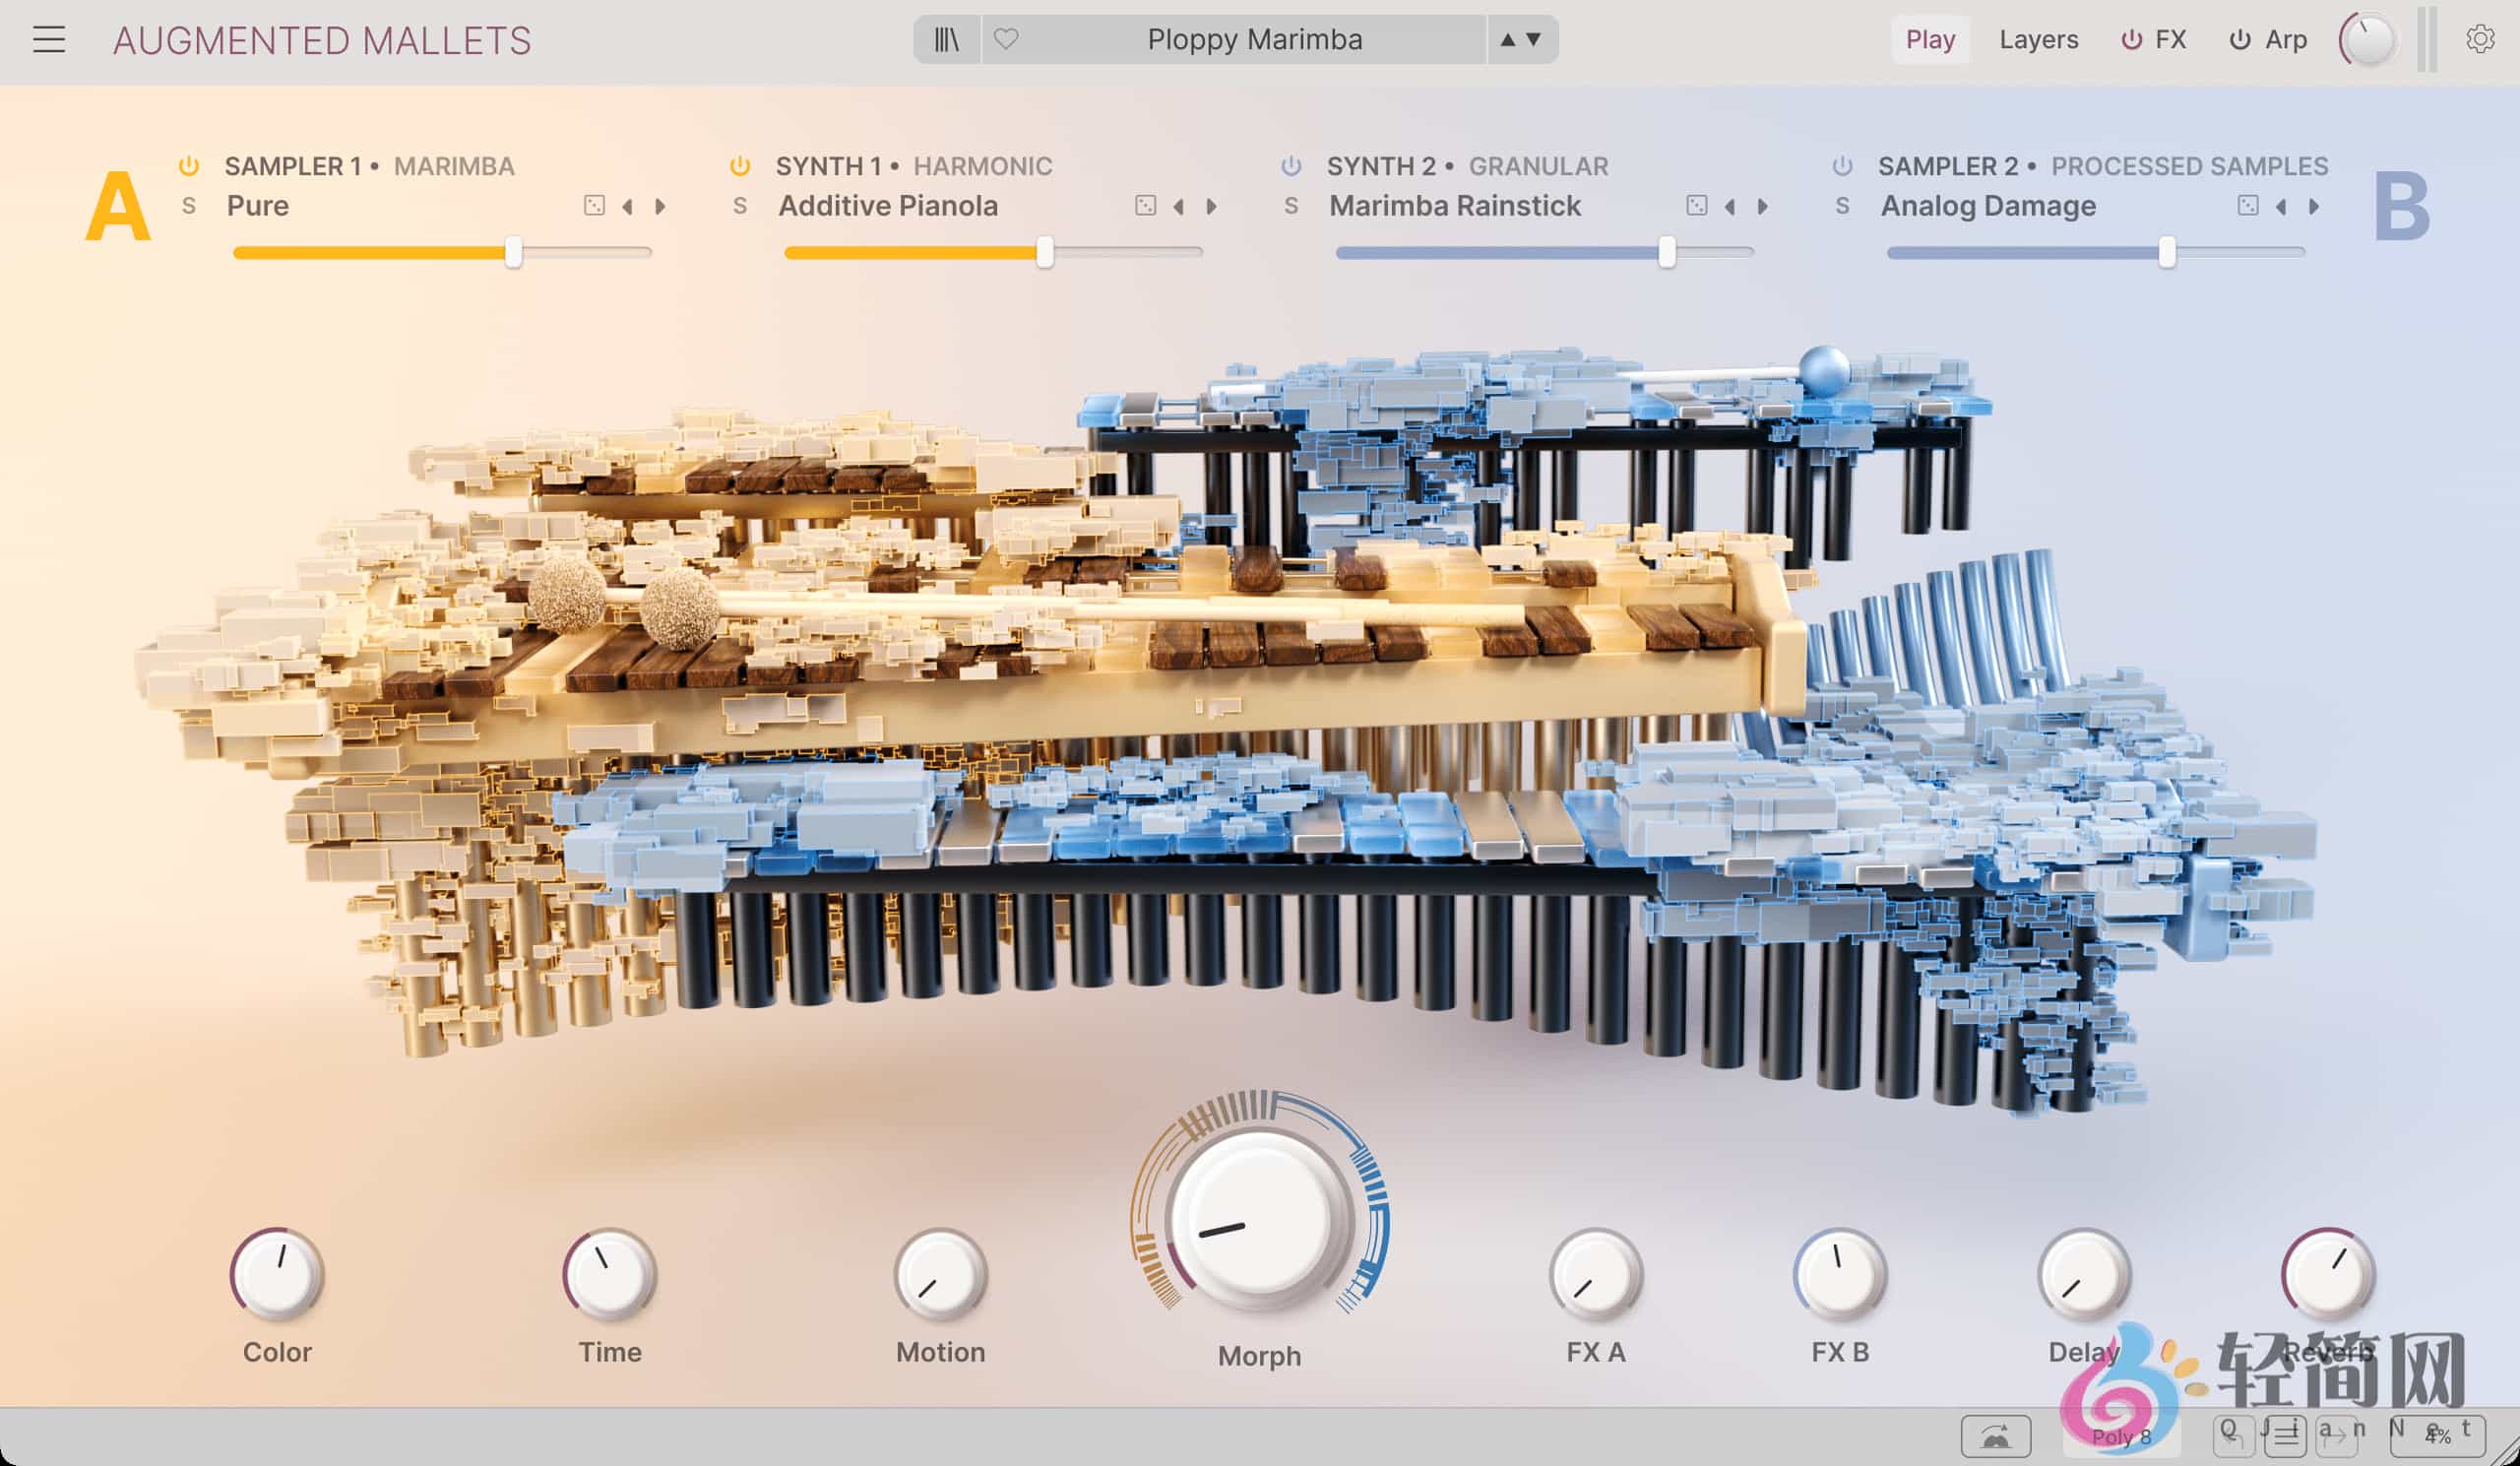Open the hamburger main menu
2520x1466 pixels.
[48, 40]
